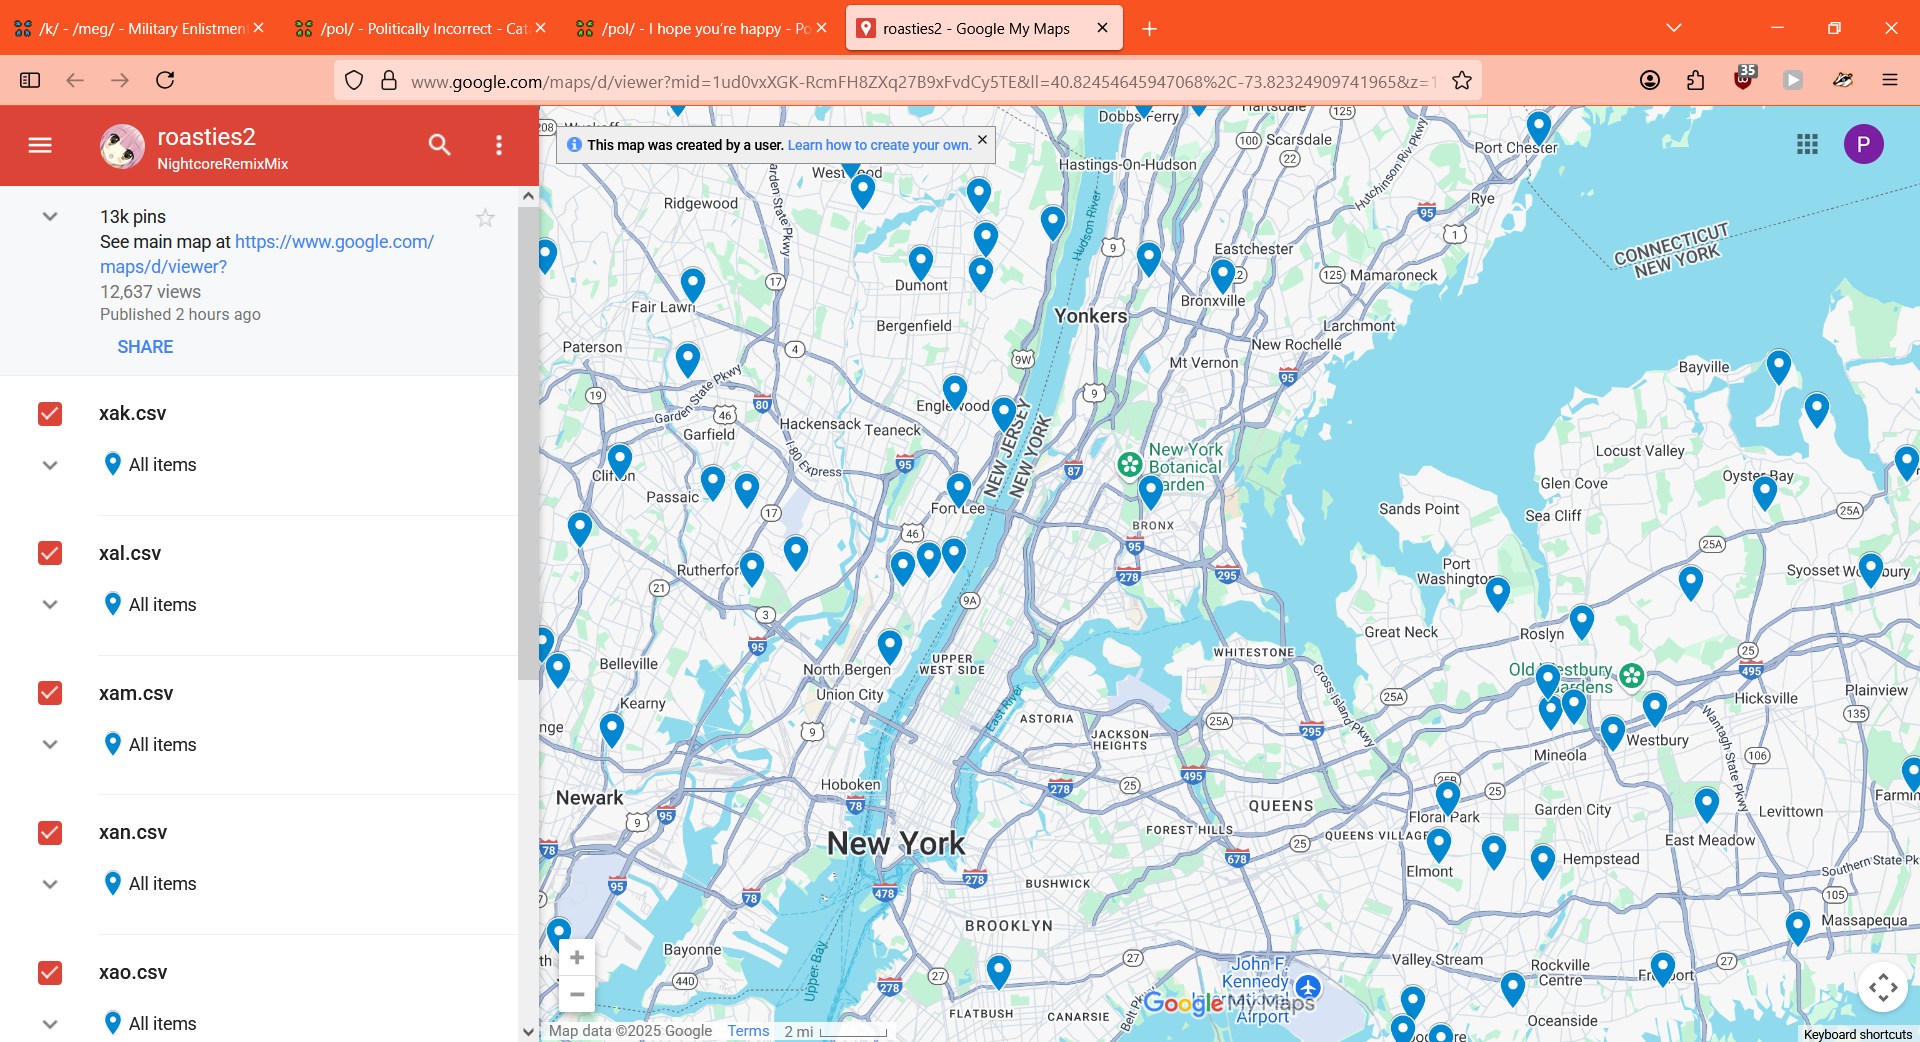Open the Terms link at map bottom
This screenshot has height=1042, width=1920.
coord(748,1031)
